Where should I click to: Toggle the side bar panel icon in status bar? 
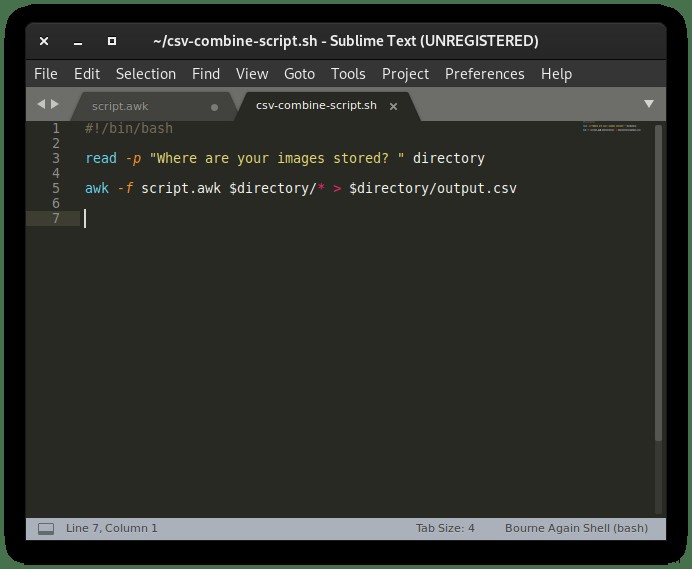click(46, 528)
